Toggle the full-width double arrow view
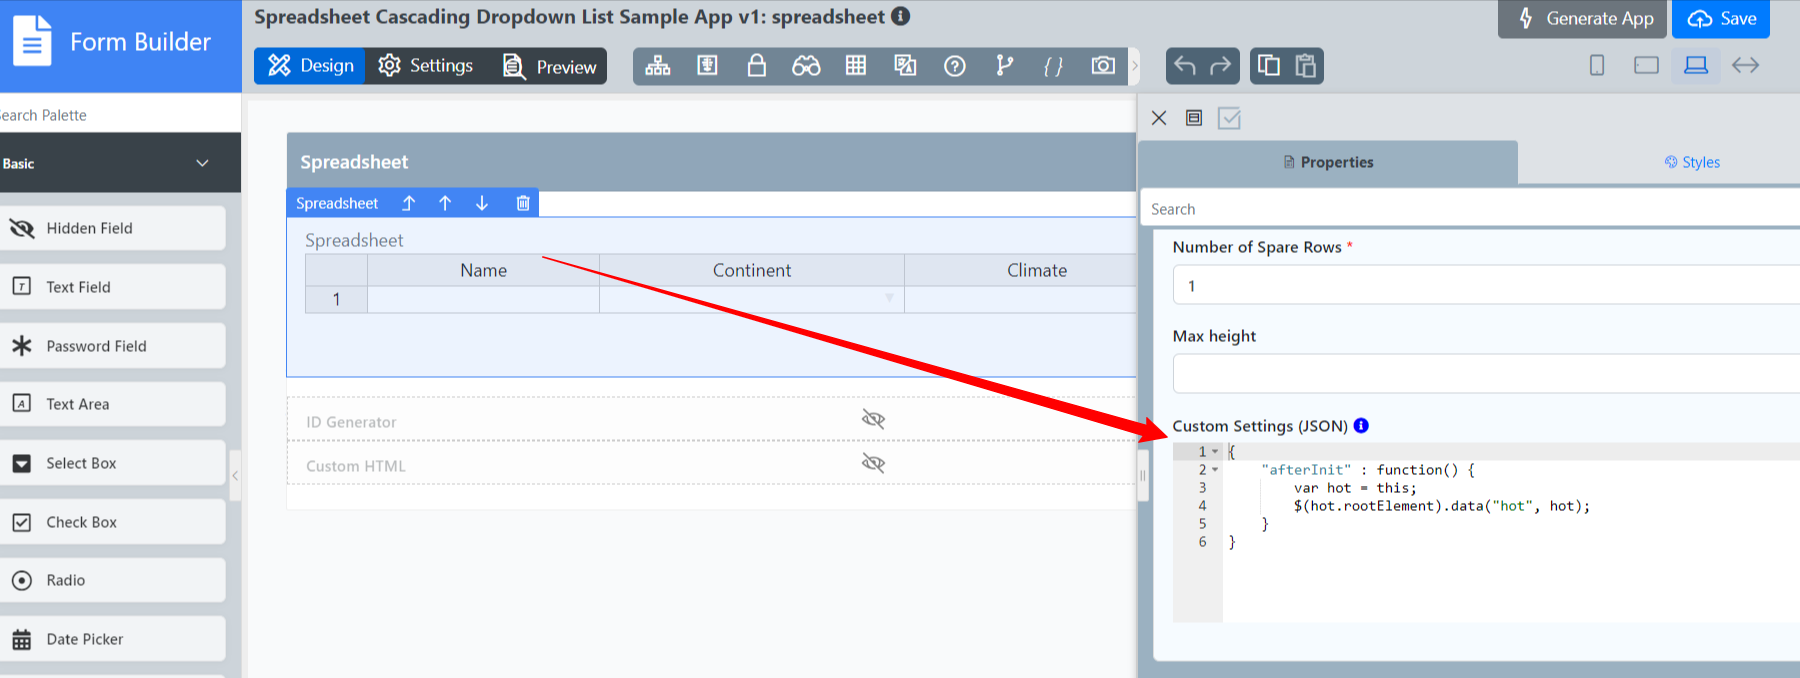Screen dimensions: 1800x678 point(1745,65)
